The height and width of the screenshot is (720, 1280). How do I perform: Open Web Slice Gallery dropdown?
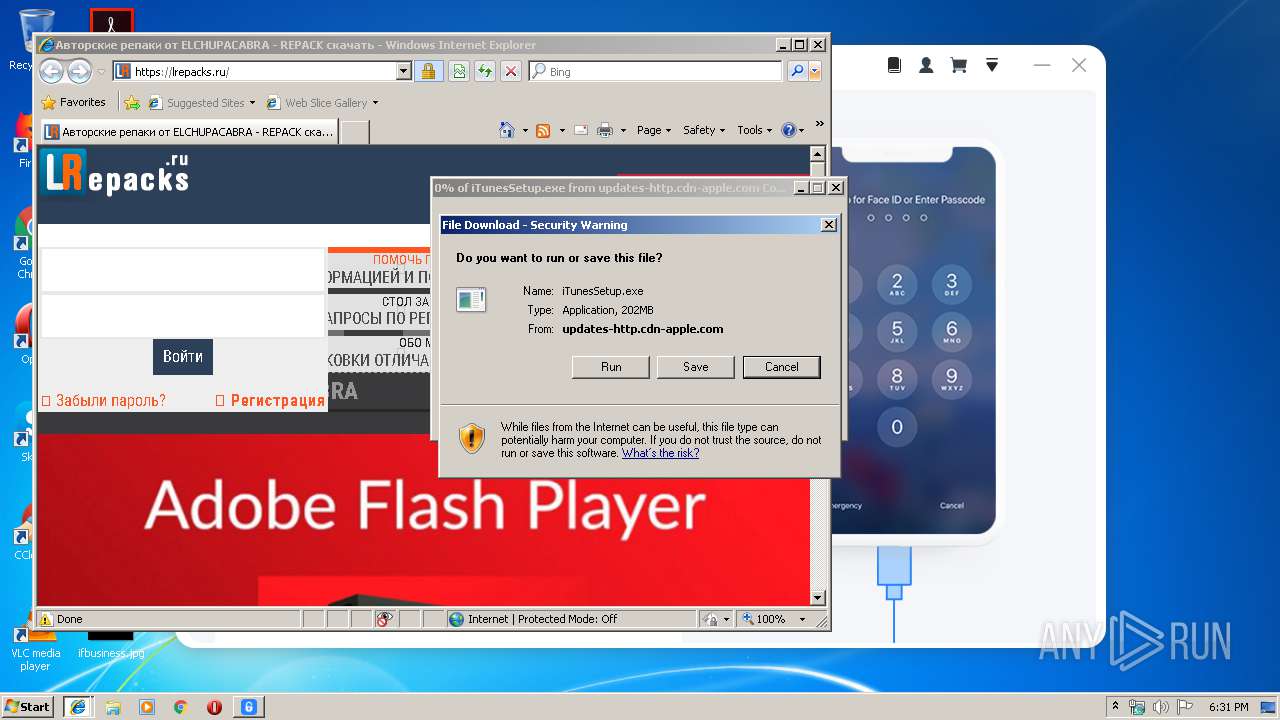coord(322,102)
